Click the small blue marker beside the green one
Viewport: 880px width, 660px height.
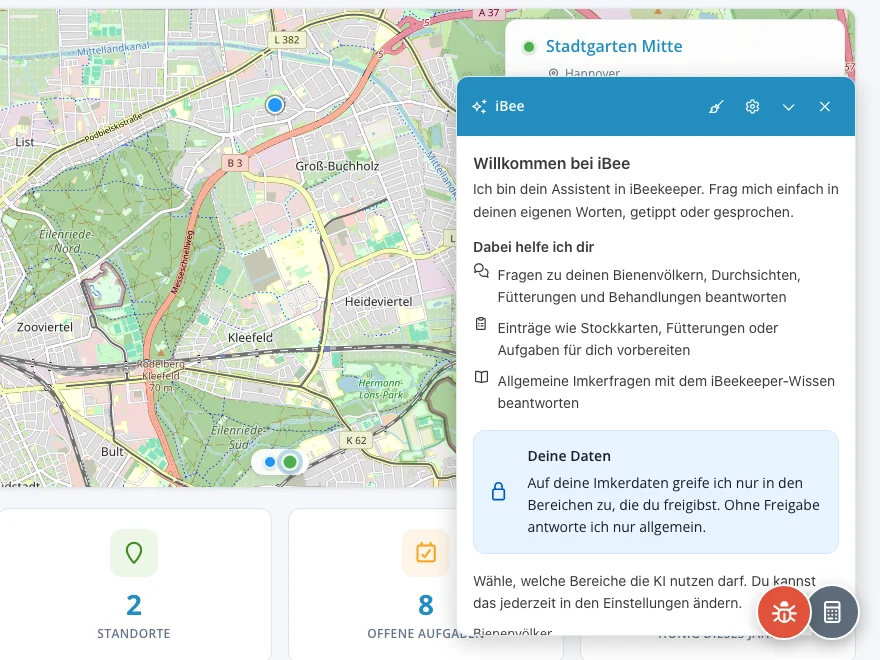[270, 462]
